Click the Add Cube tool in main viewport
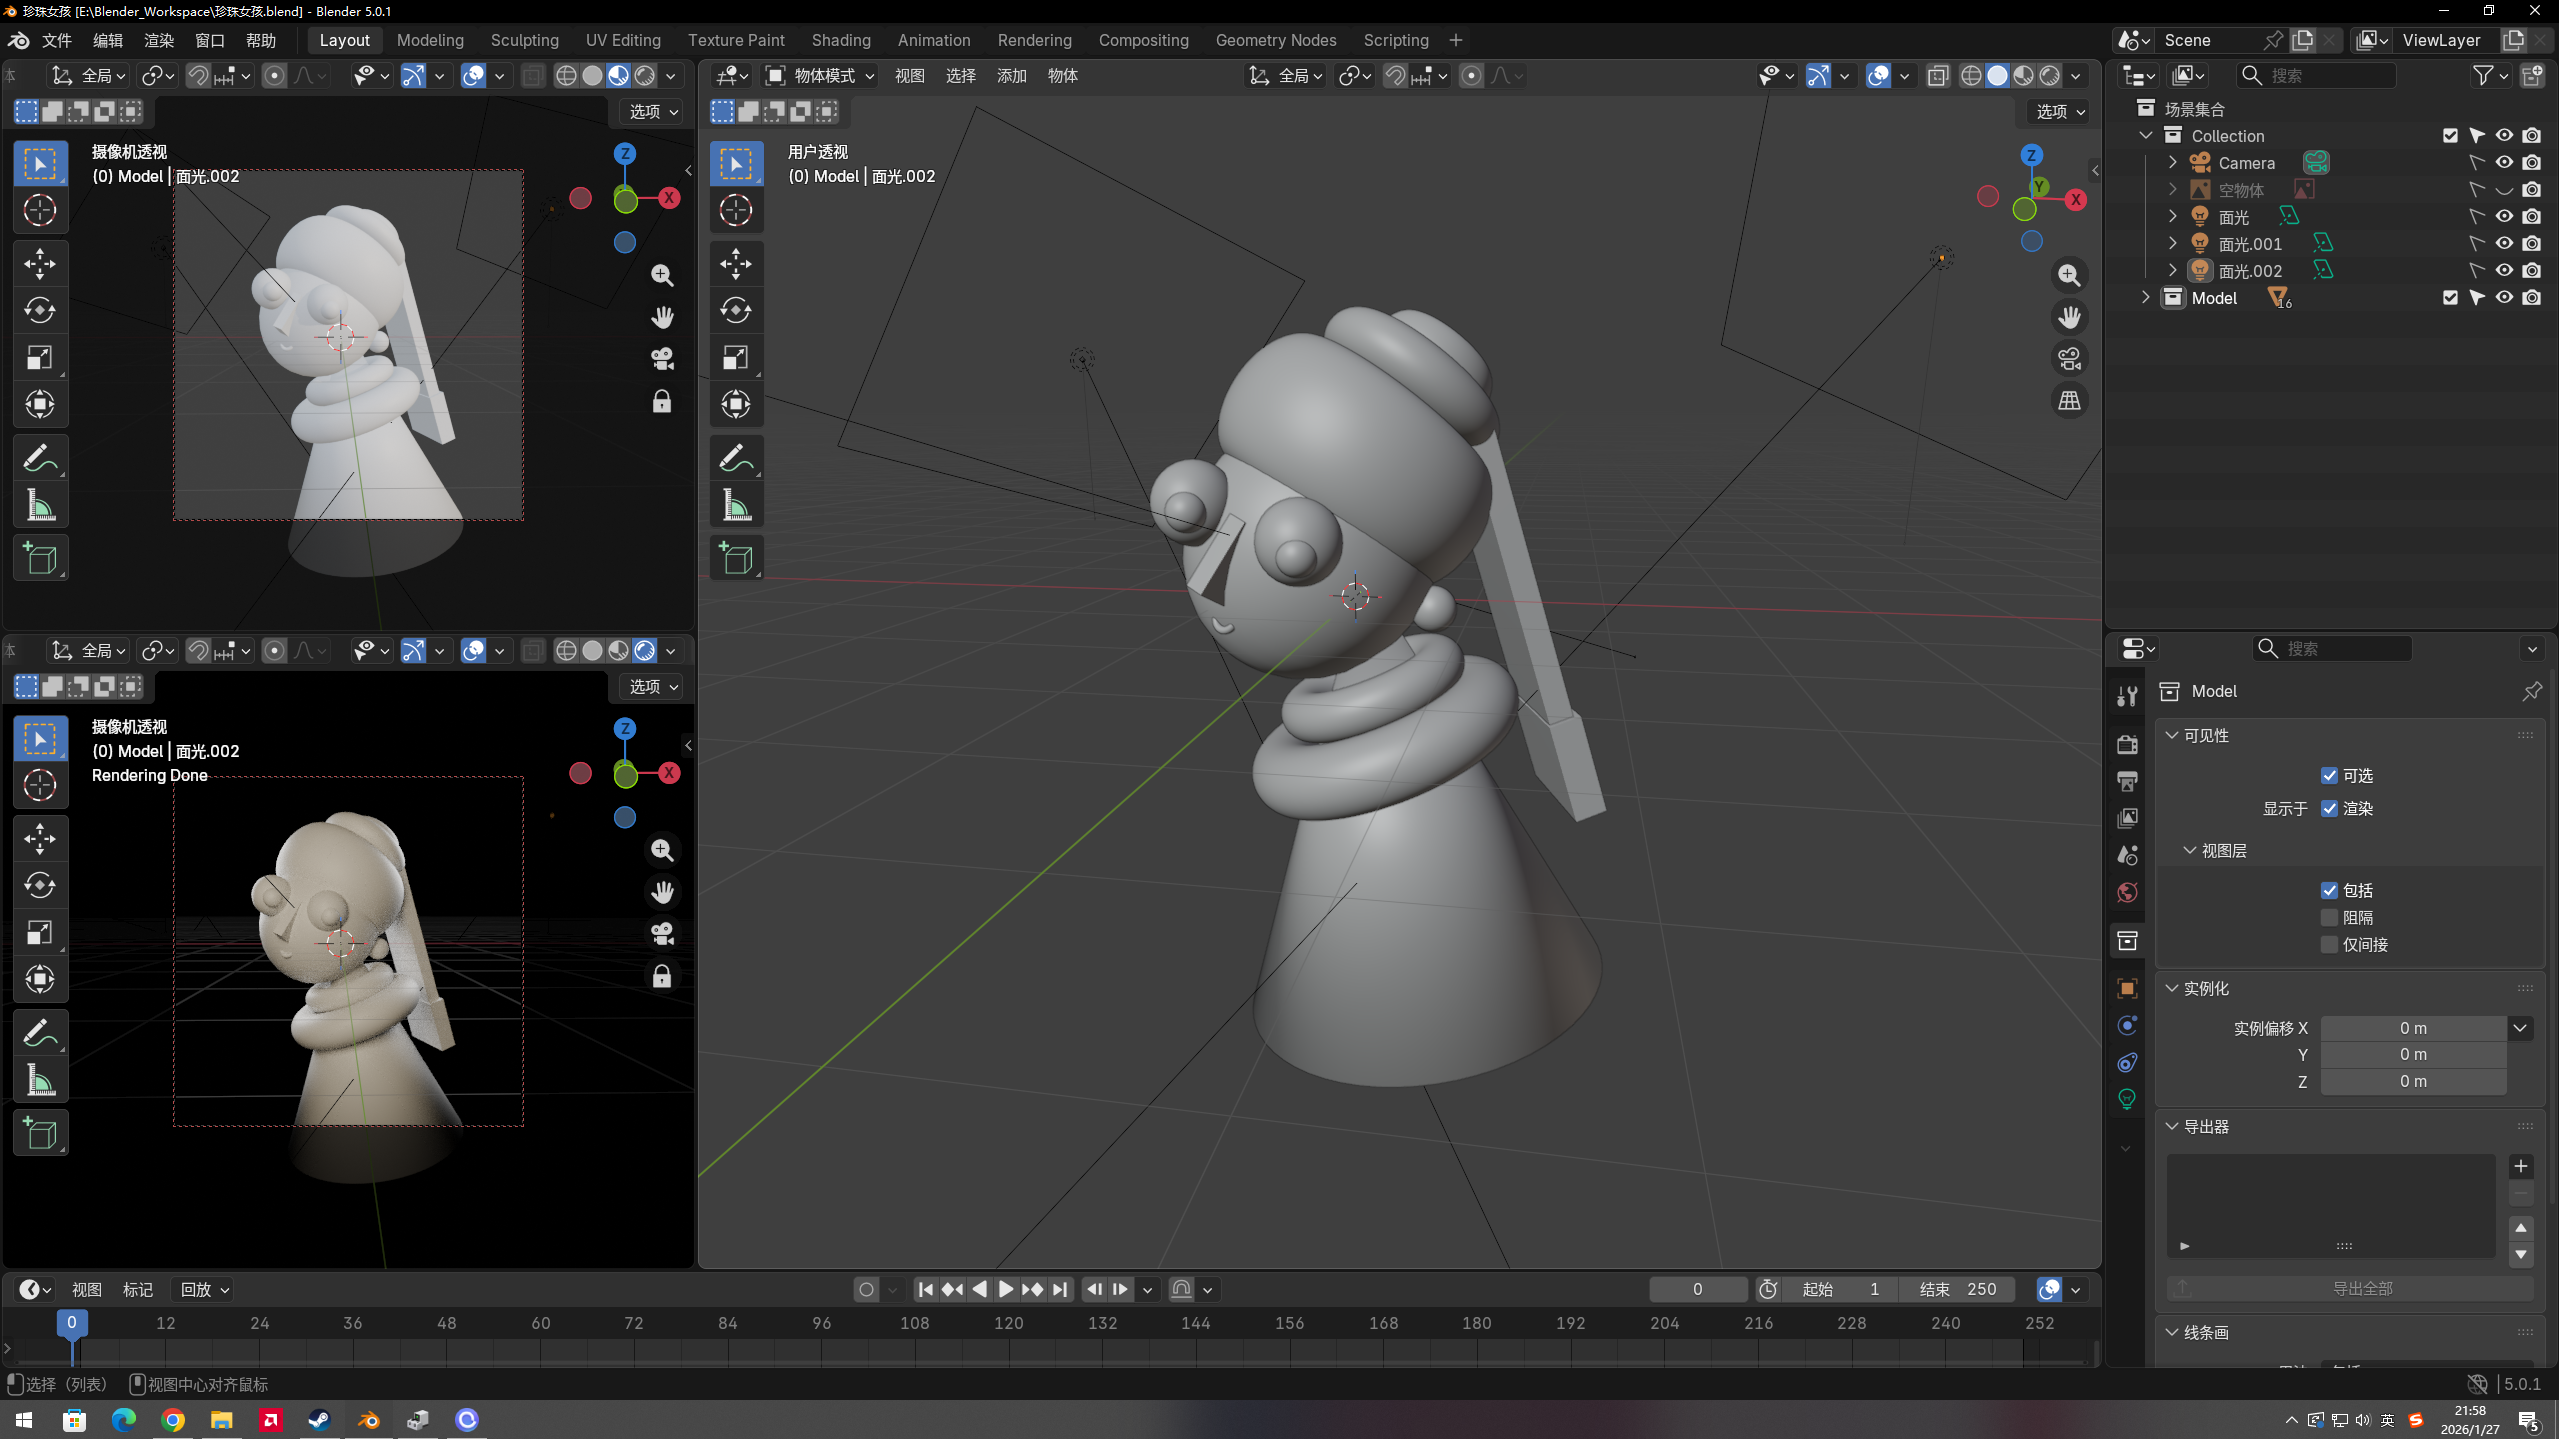This screenshot has width=2559, height=1439. [736, 559]
